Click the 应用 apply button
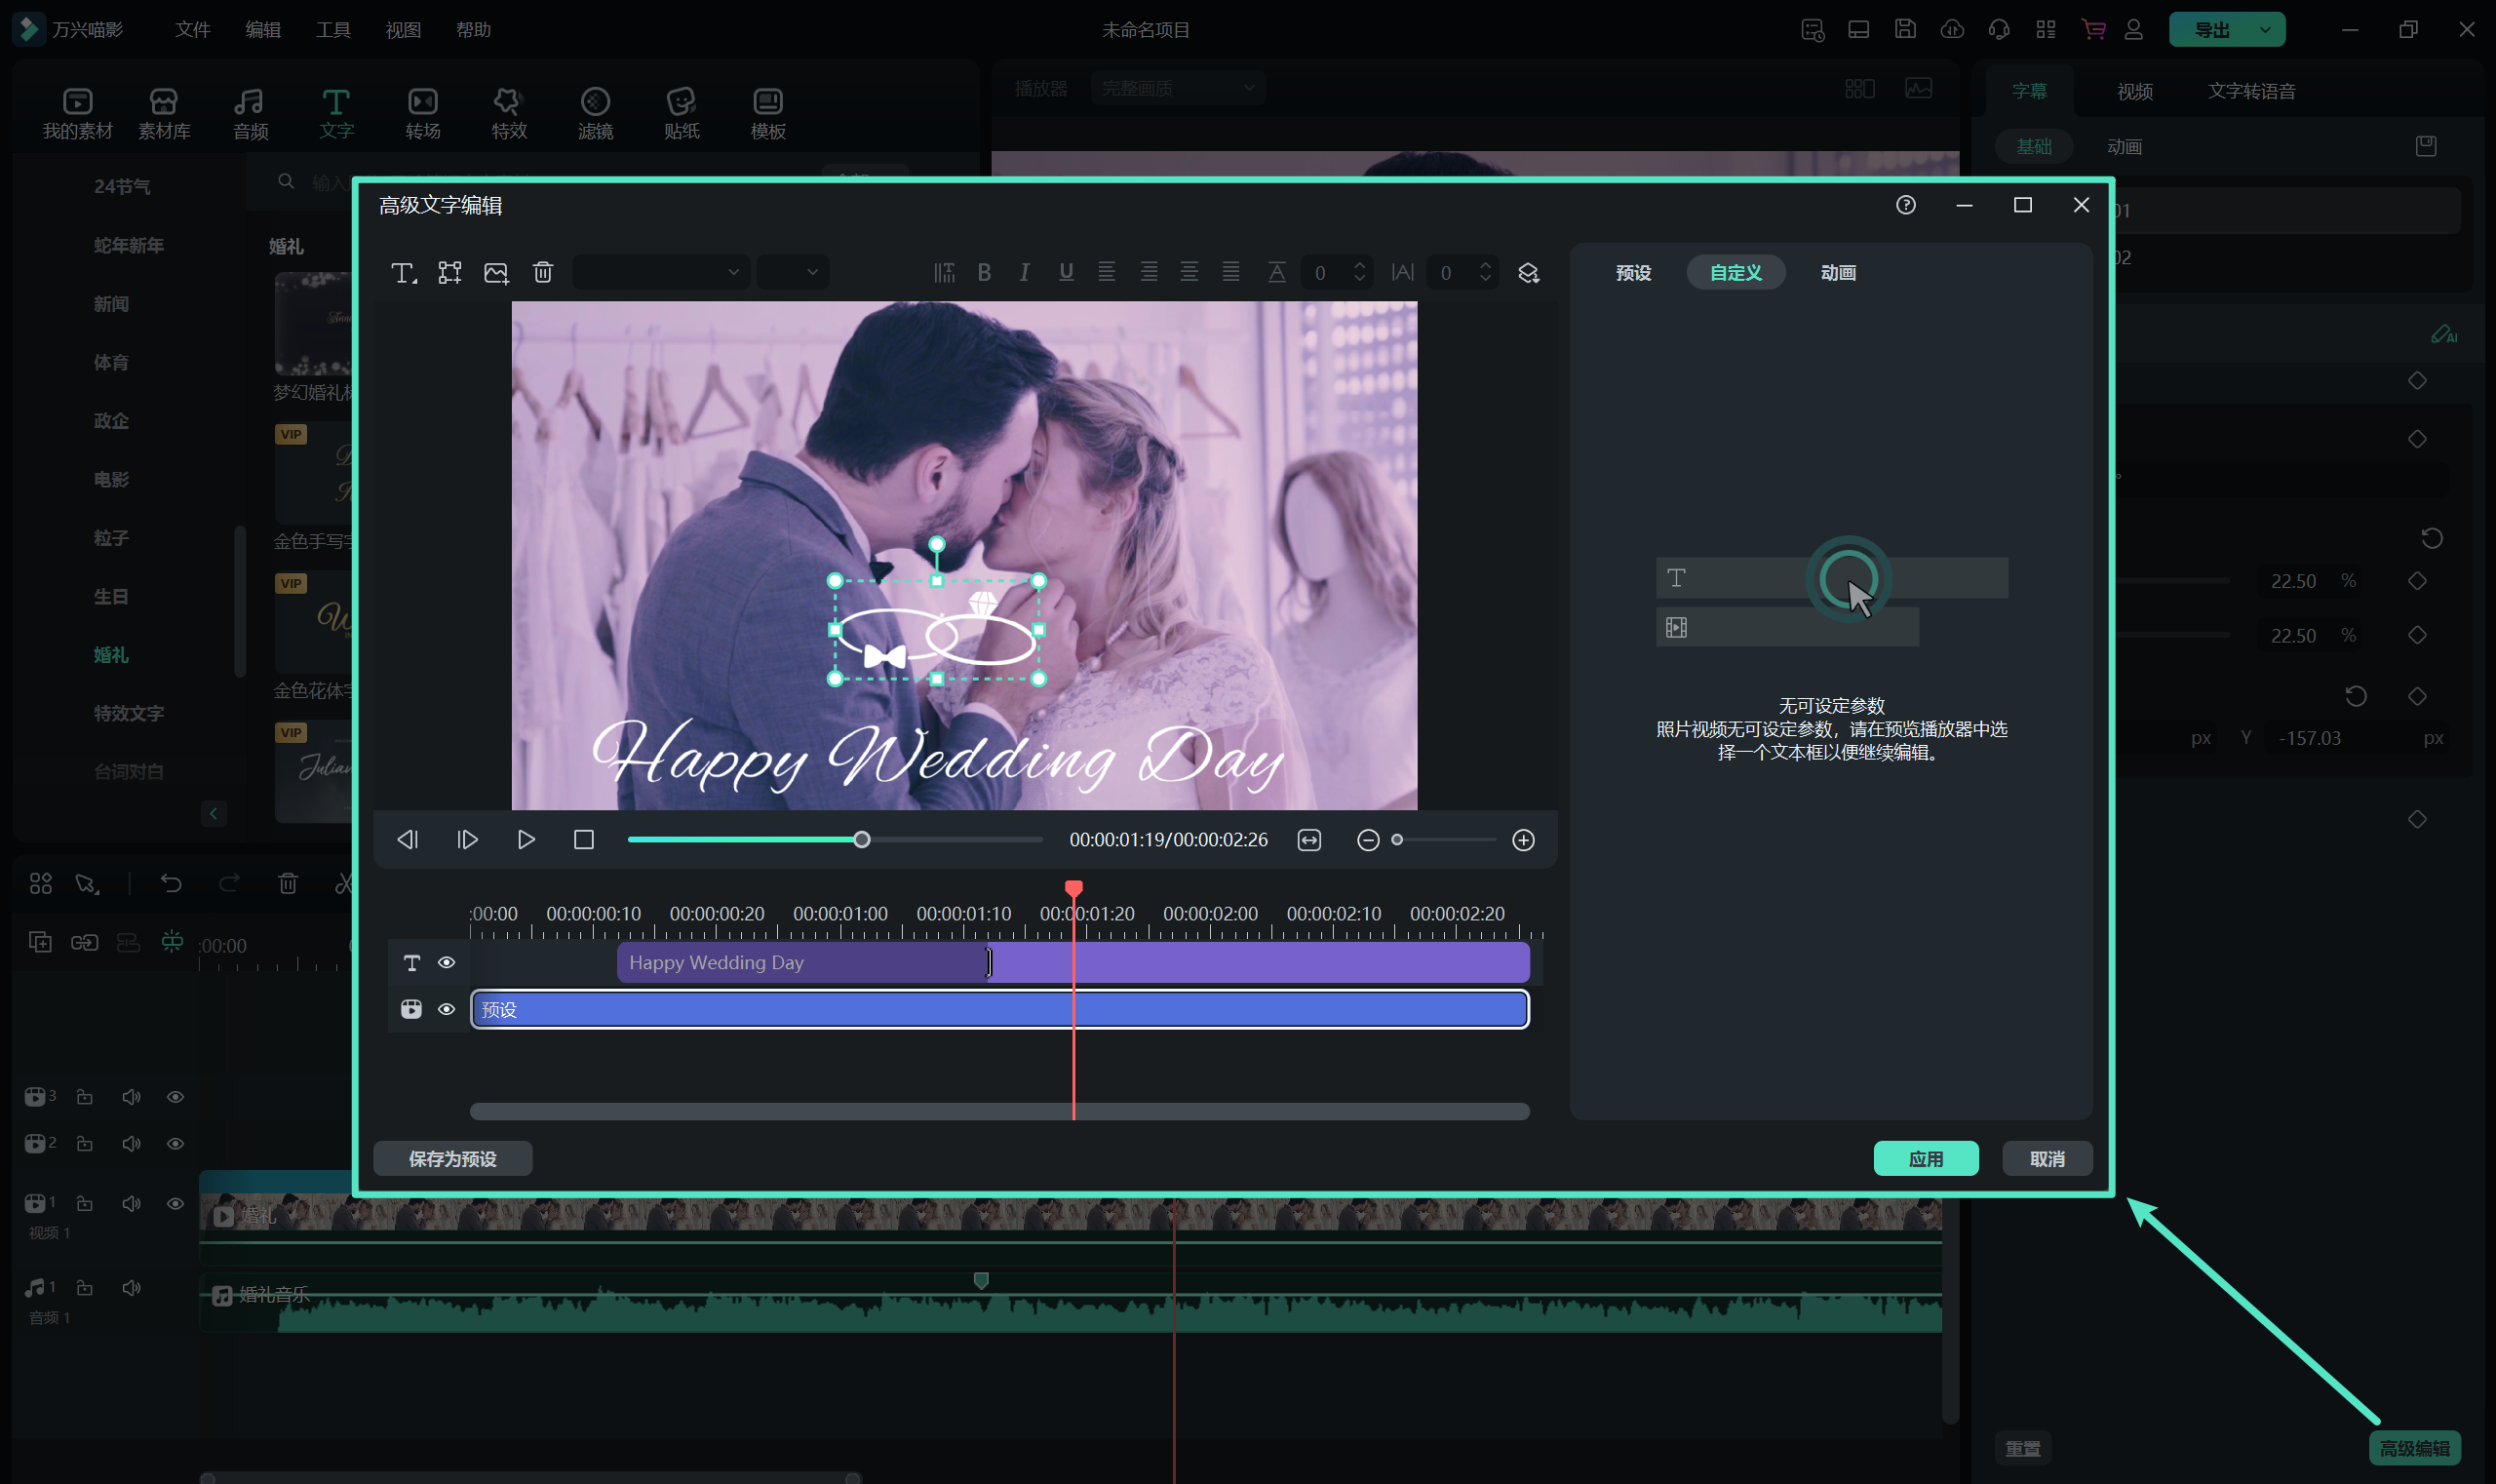The height and width of the screenshot is (1484, 2496). point(1925,1158)
